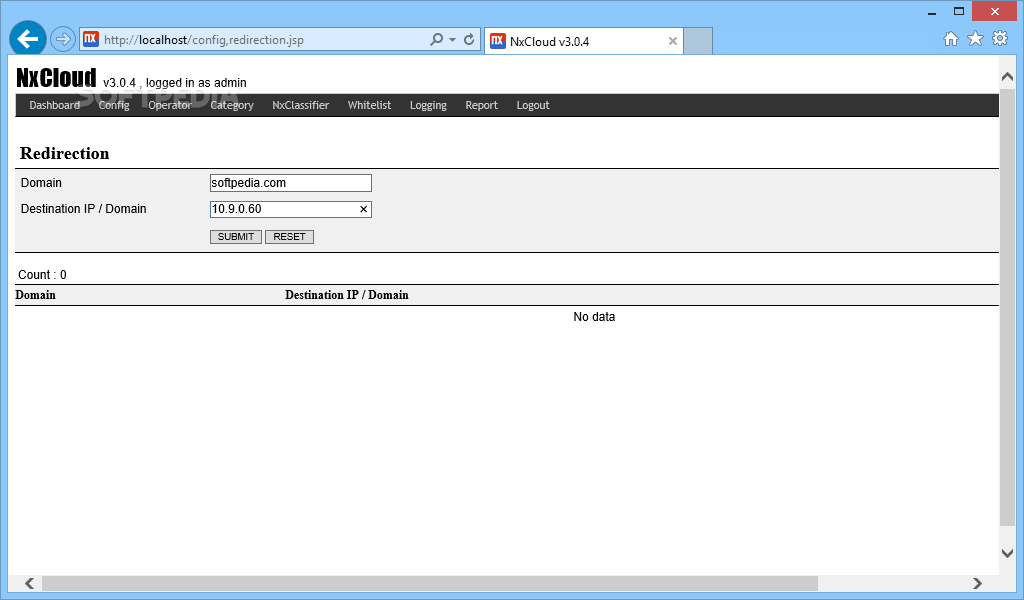
Task: Click the horizontal scrollbar thumb
Action: [430, 583]
